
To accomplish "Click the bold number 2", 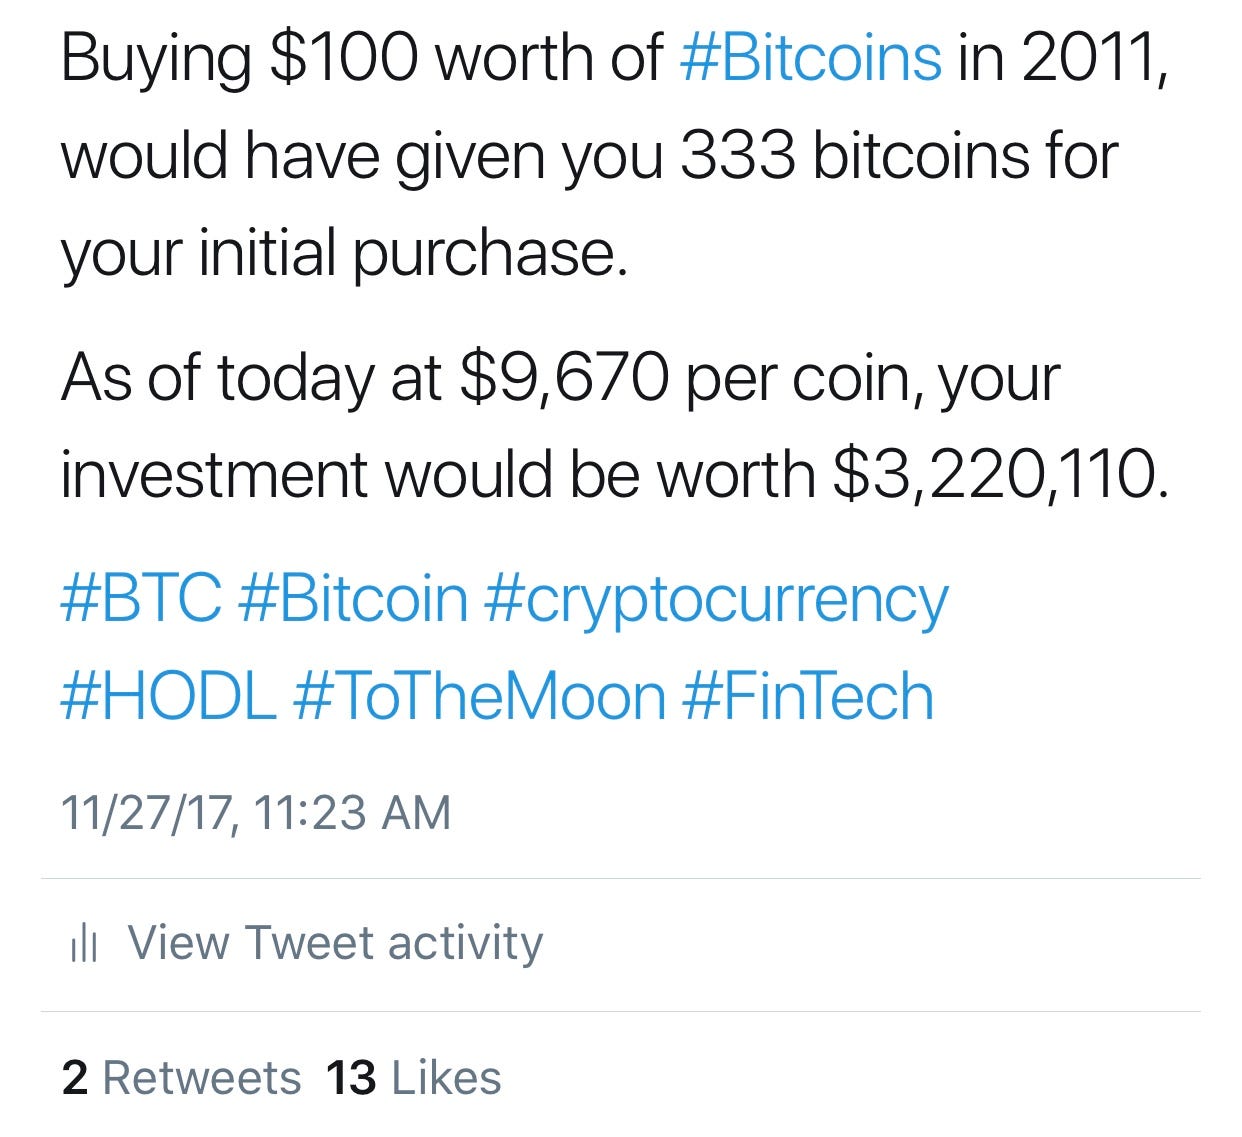I will [x=75, y=1078].
